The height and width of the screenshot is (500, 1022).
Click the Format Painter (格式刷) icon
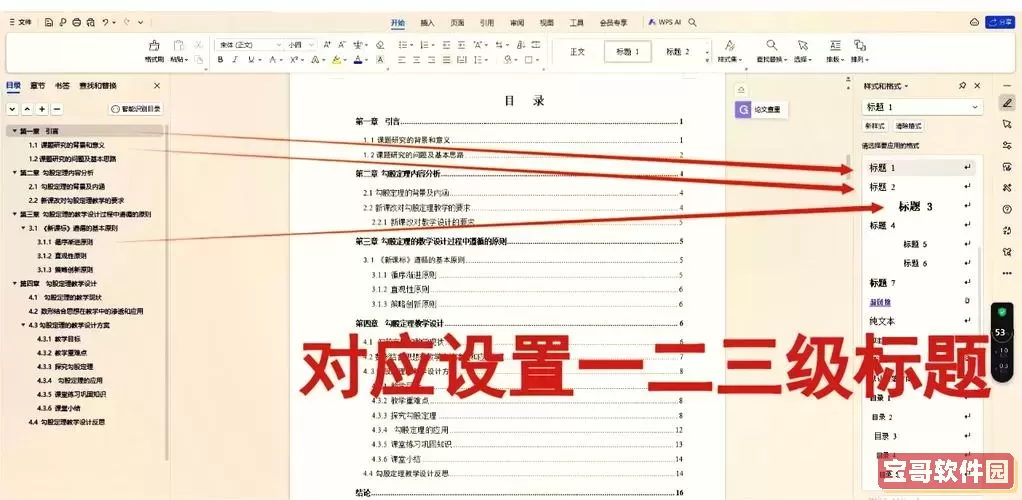click(x=154, y=45)
